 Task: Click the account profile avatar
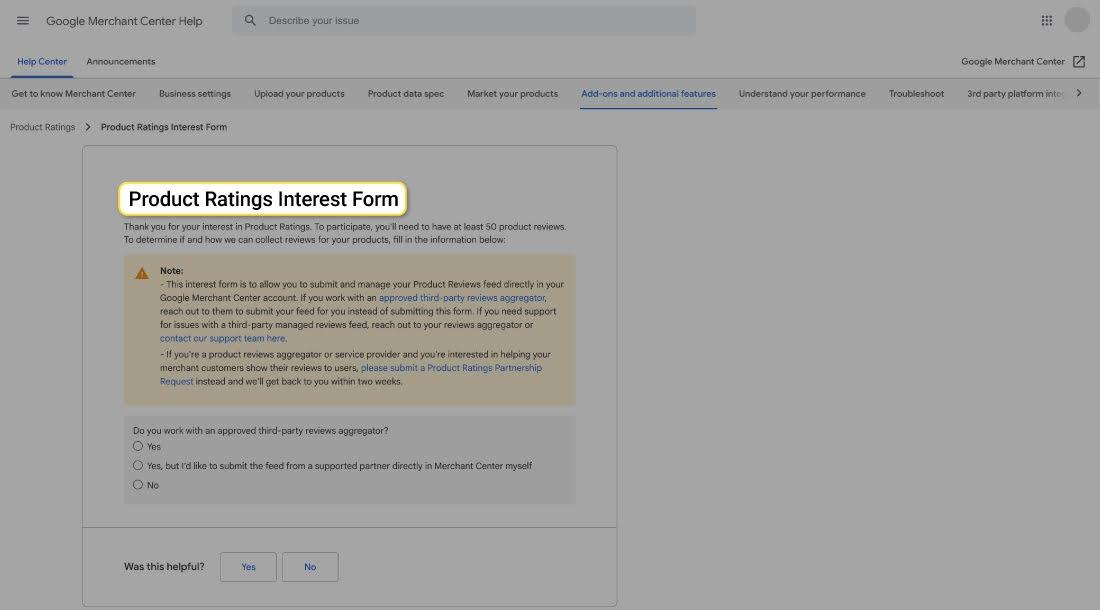(1077, 20)
